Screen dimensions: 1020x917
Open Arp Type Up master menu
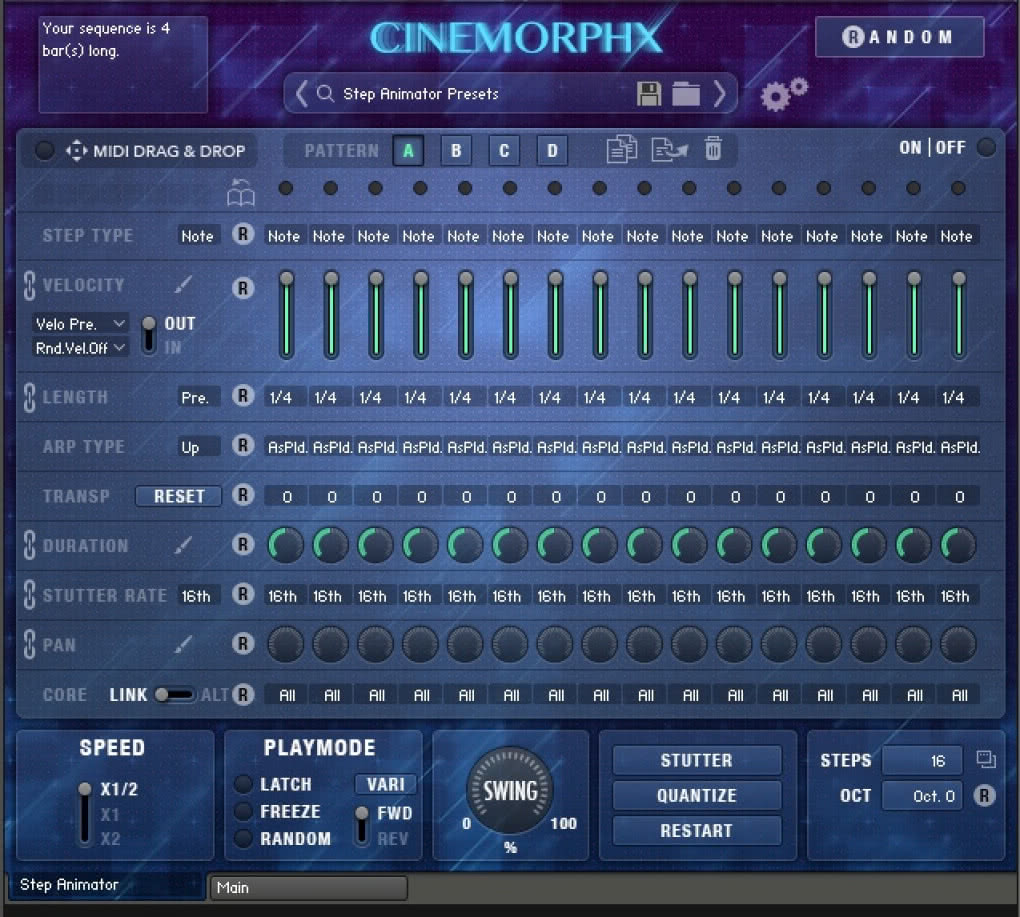pos(198,447)
